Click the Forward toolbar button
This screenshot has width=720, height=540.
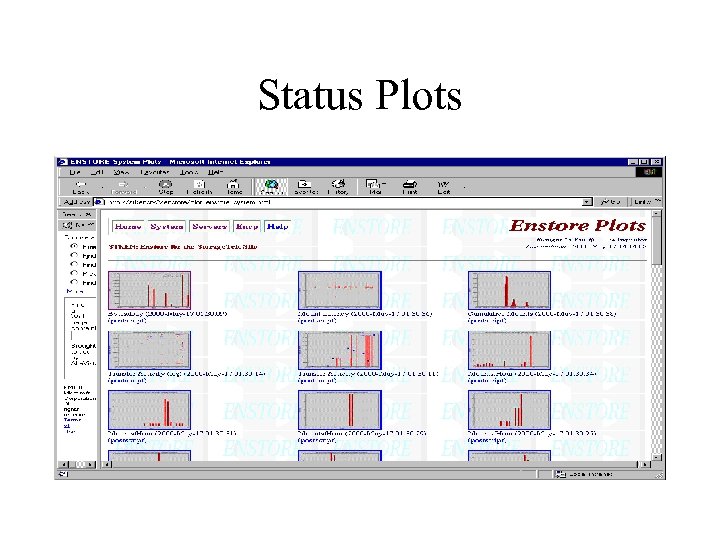pyautogui.click(x=124, y=187)
